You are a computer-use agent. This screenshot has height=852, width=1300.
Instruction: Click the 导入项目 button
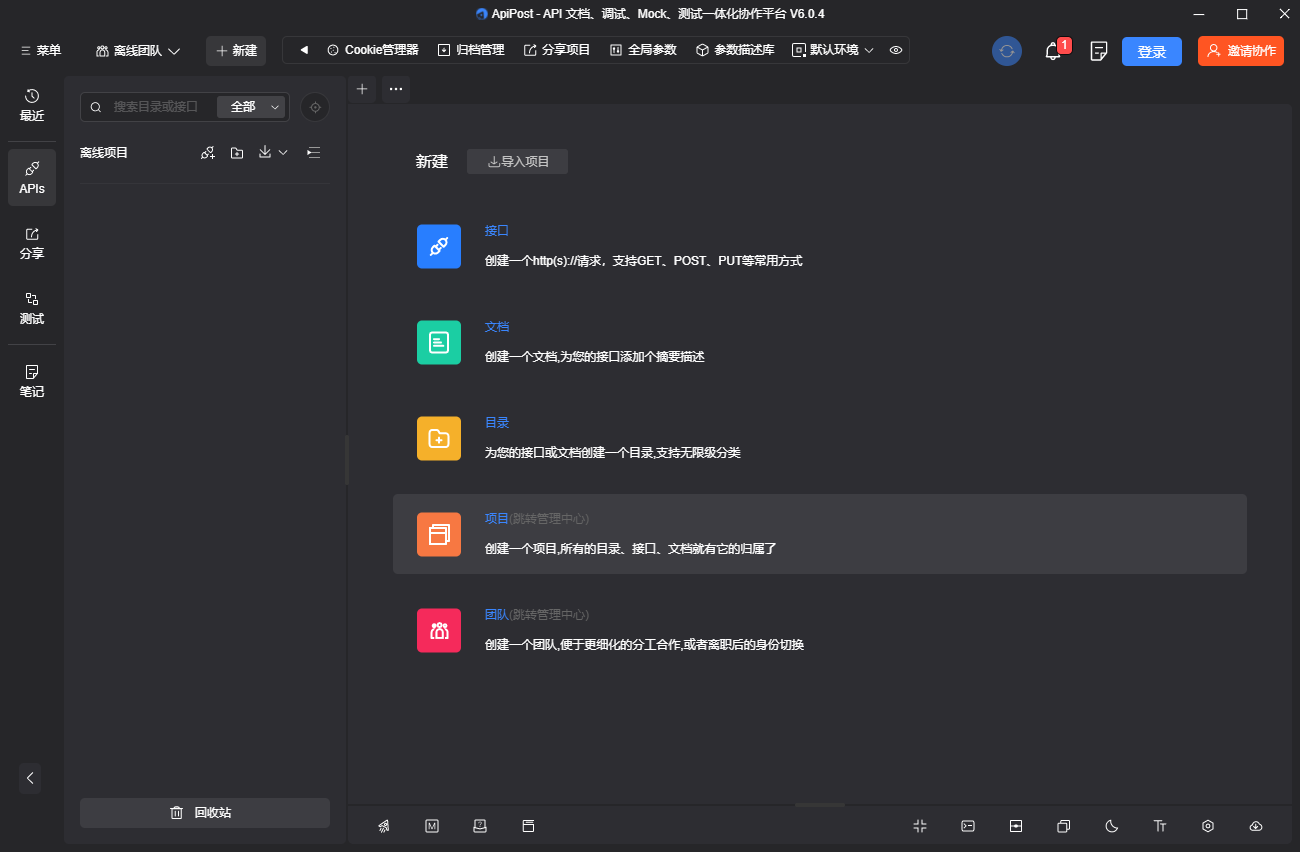(x=517, y=161)
